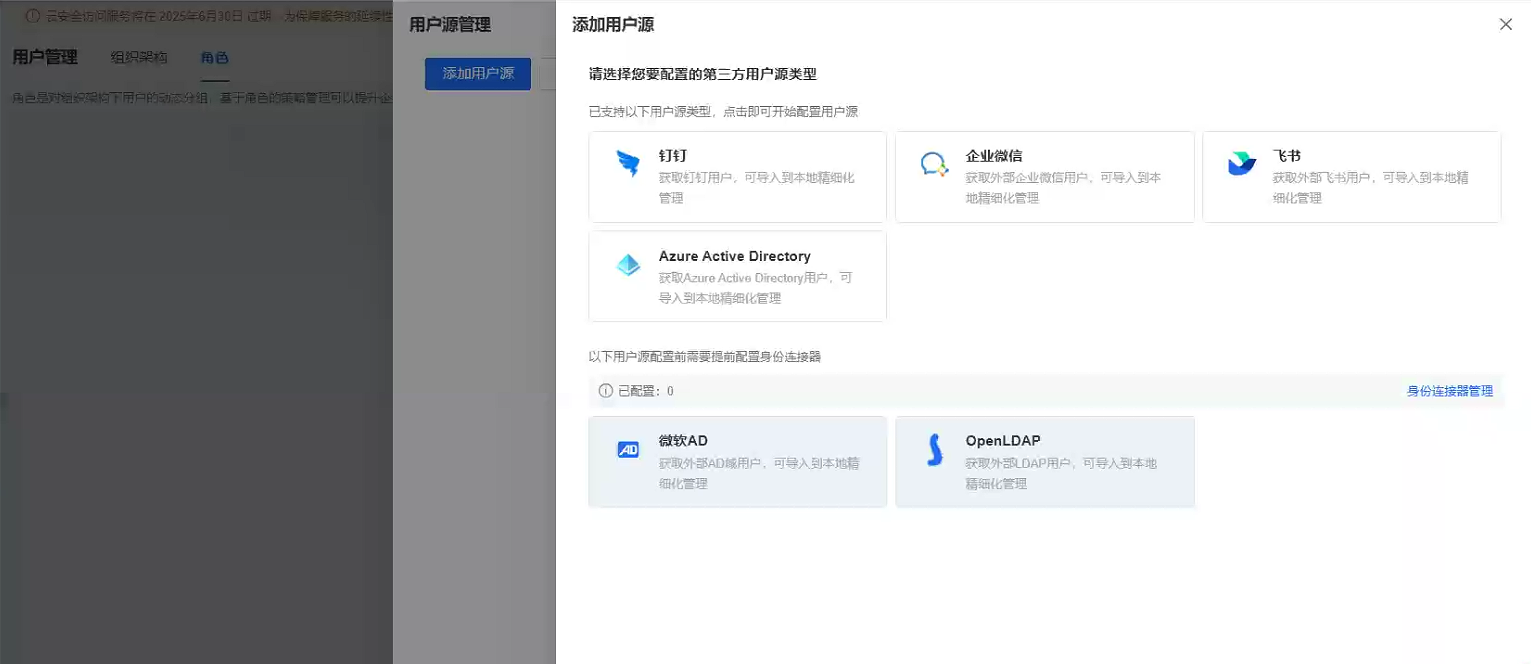Close the 添加用户源 panel
This screenshot has width=1531, height=664.
pos(1505,25)
